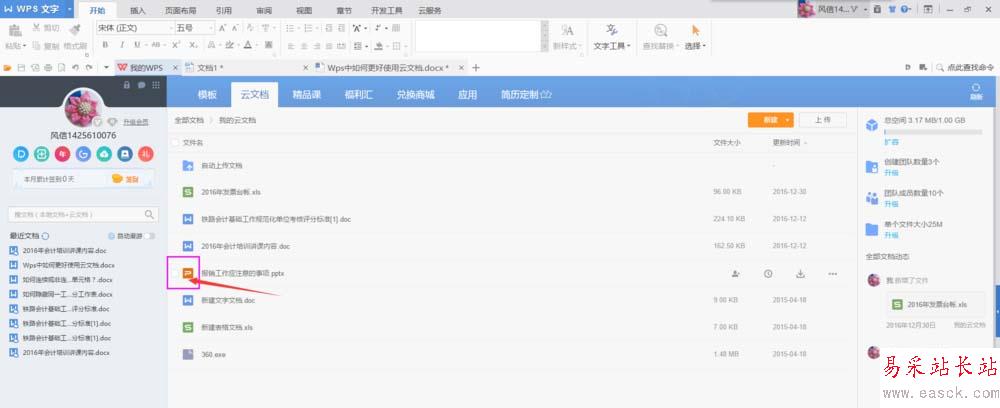Screen dimensions: 1000x408
Task: Click the Italic formatting icon
Action: pos(122,45)
